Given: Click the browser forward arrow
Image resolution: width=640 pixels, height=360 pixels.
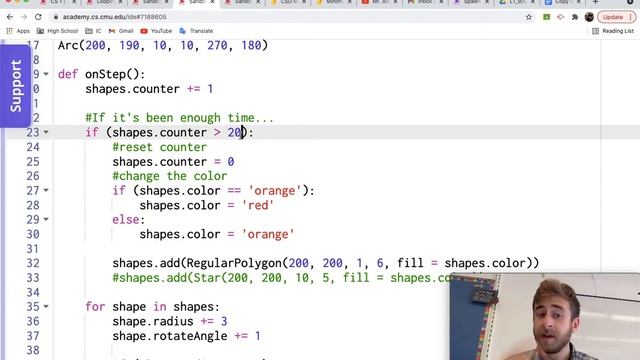Looking at the screenshot, I should (24, 17).
